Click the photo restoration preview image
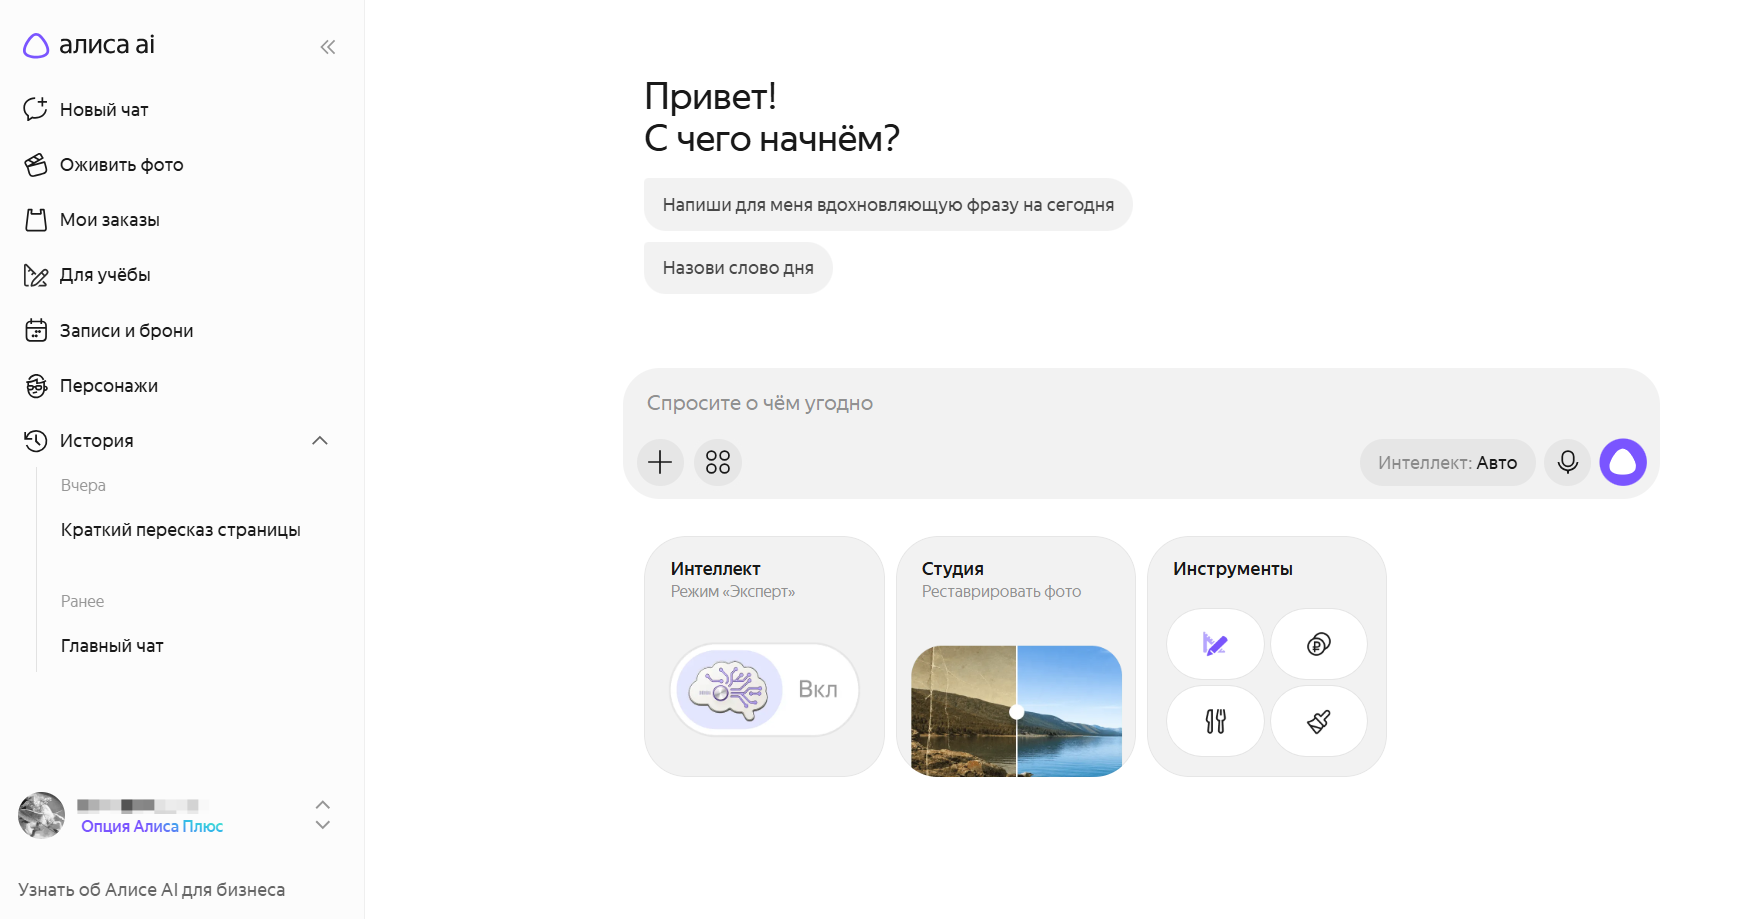The width and height of the screenshot is (1759, 919). [1016, 711]
